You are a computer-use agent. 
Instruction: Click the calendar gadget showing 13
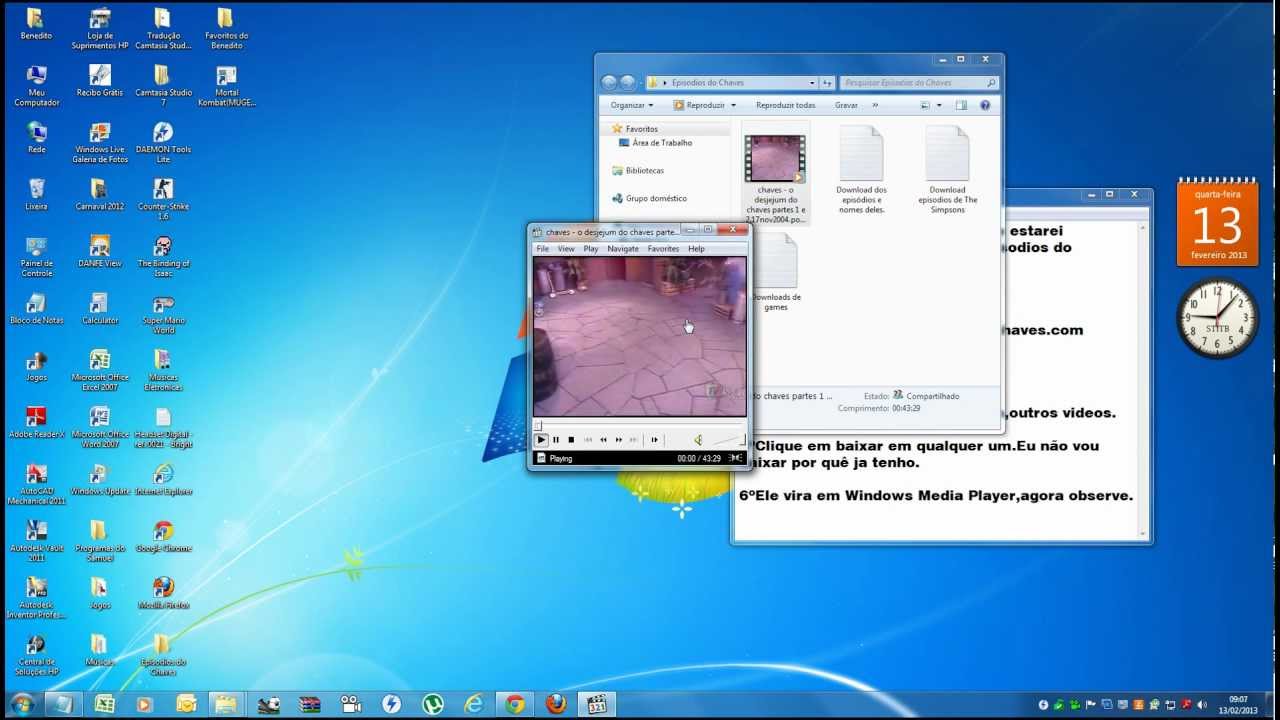click(1217, 222)
